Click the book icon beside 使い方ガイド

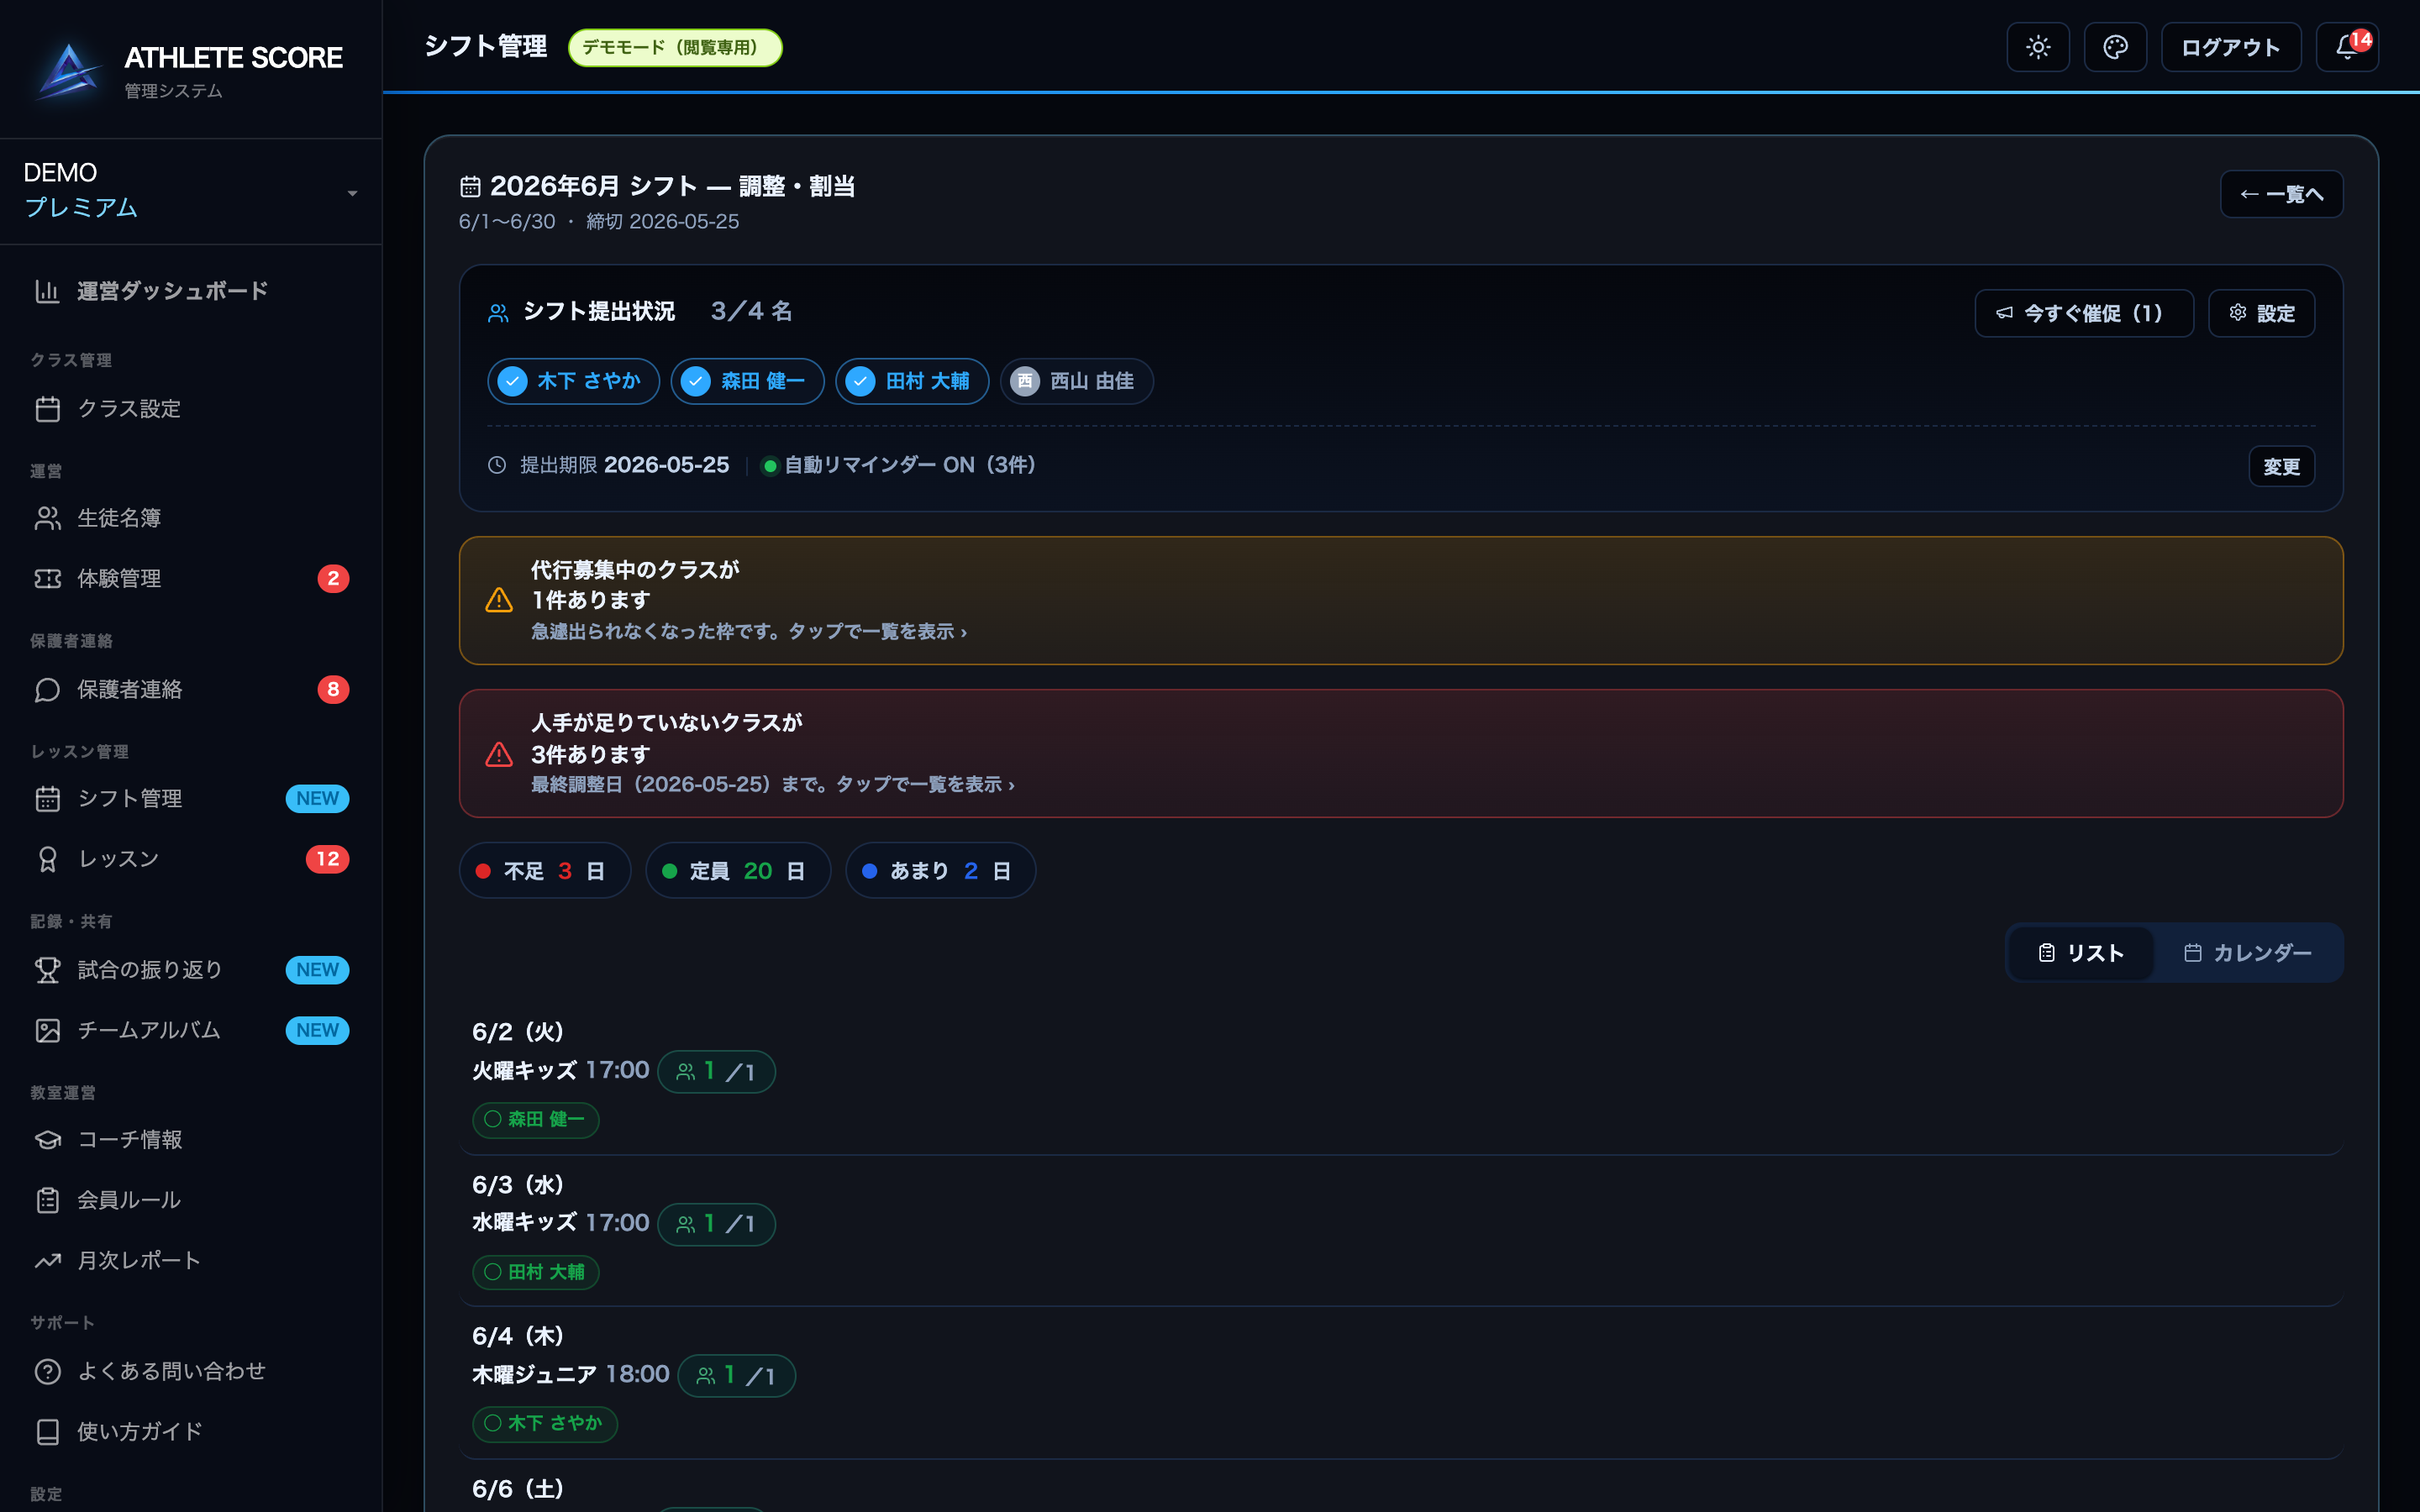pos(47,1432)
